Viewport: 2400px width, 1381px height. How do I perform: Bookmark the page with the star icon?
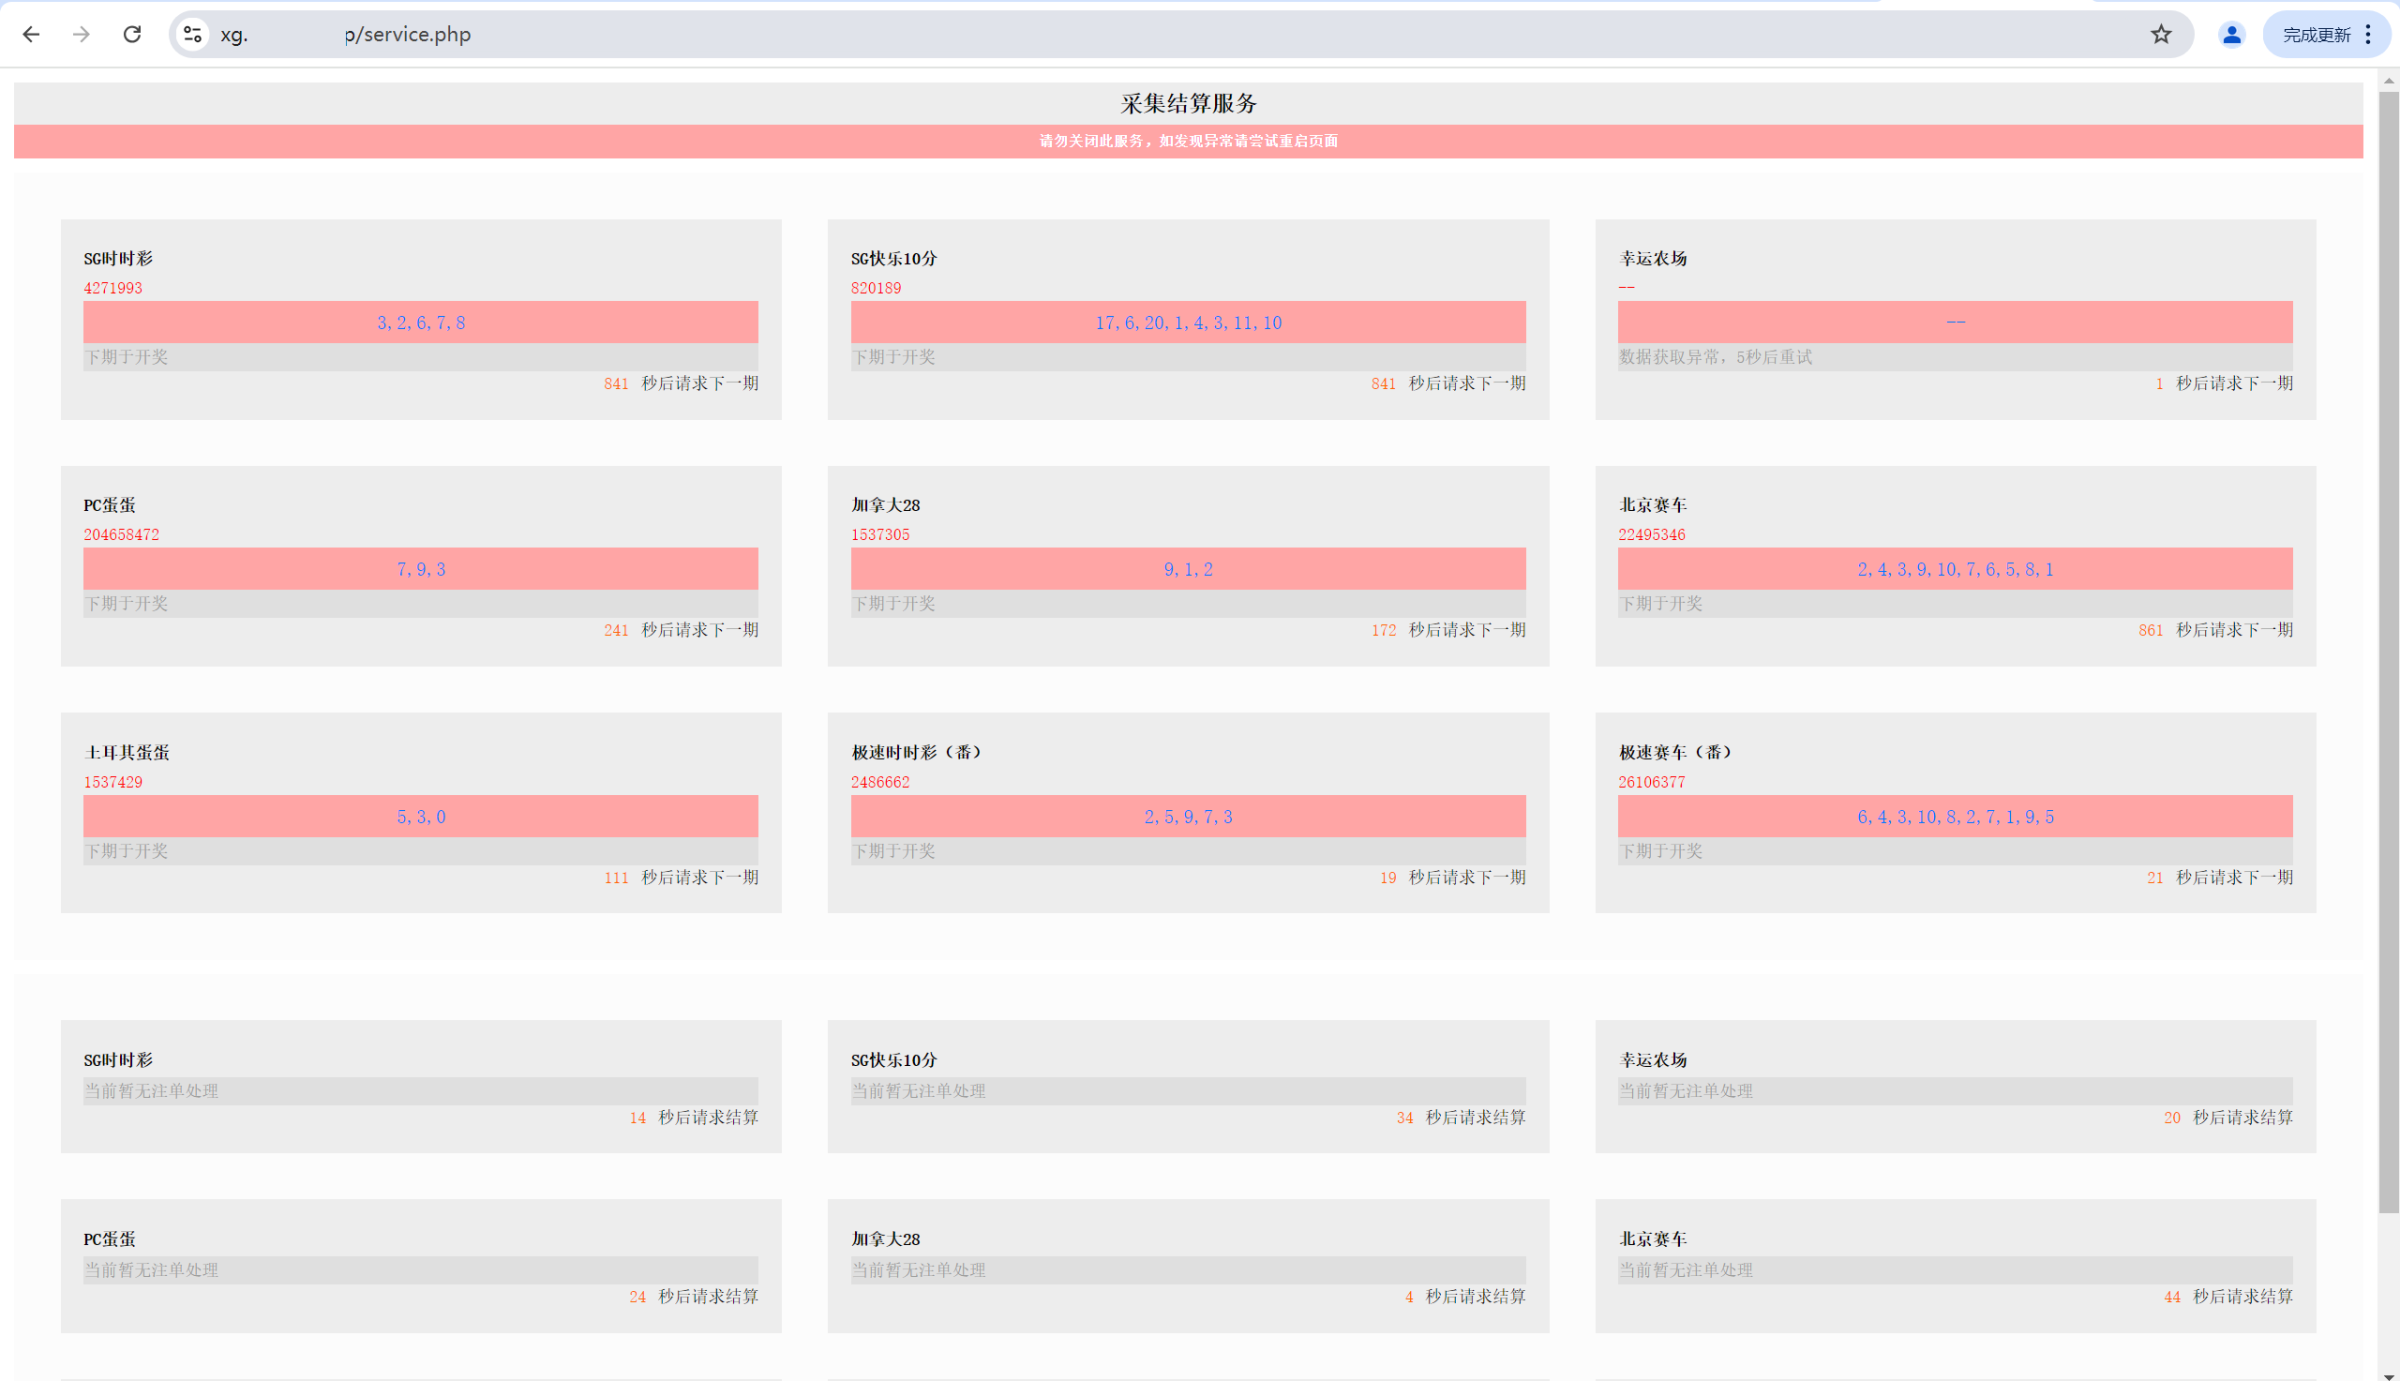pyautogui.click(x=2161, y=34)
